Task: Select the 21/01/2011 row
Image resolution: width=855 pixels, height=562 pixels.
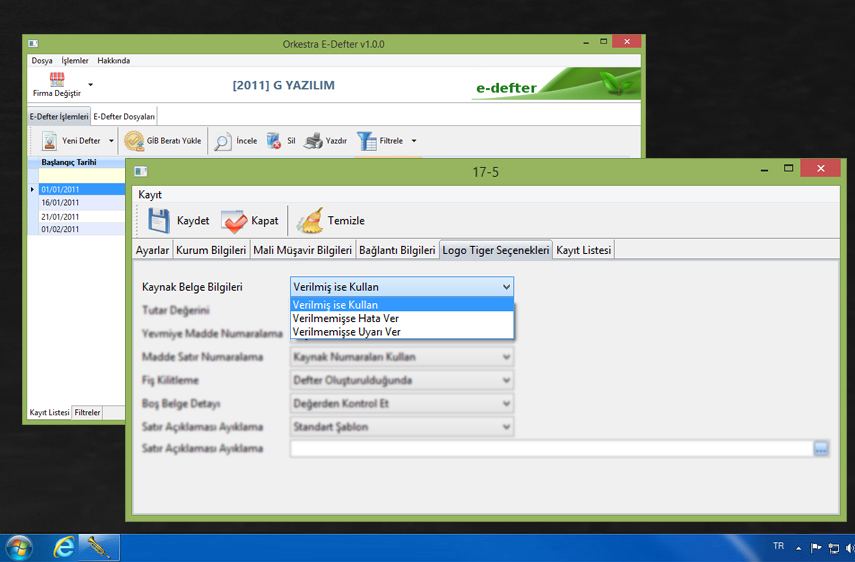Action: click(x=82, y=216)
